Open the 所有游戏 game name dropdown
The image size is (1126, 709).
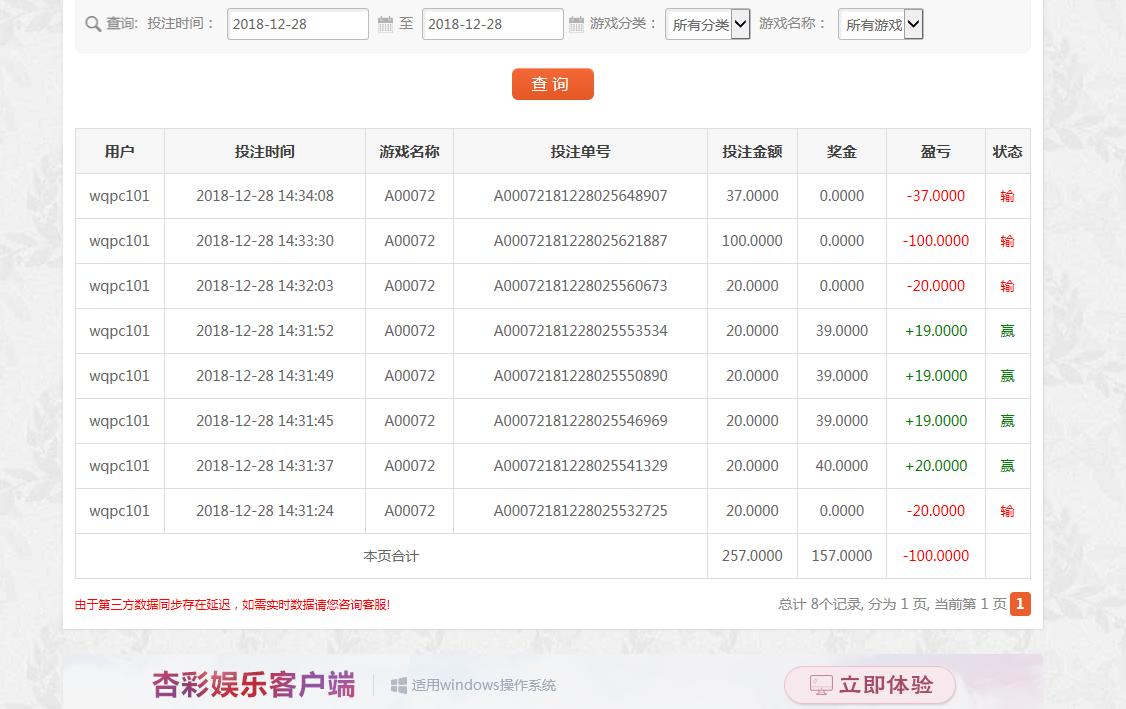coord(880,24)
